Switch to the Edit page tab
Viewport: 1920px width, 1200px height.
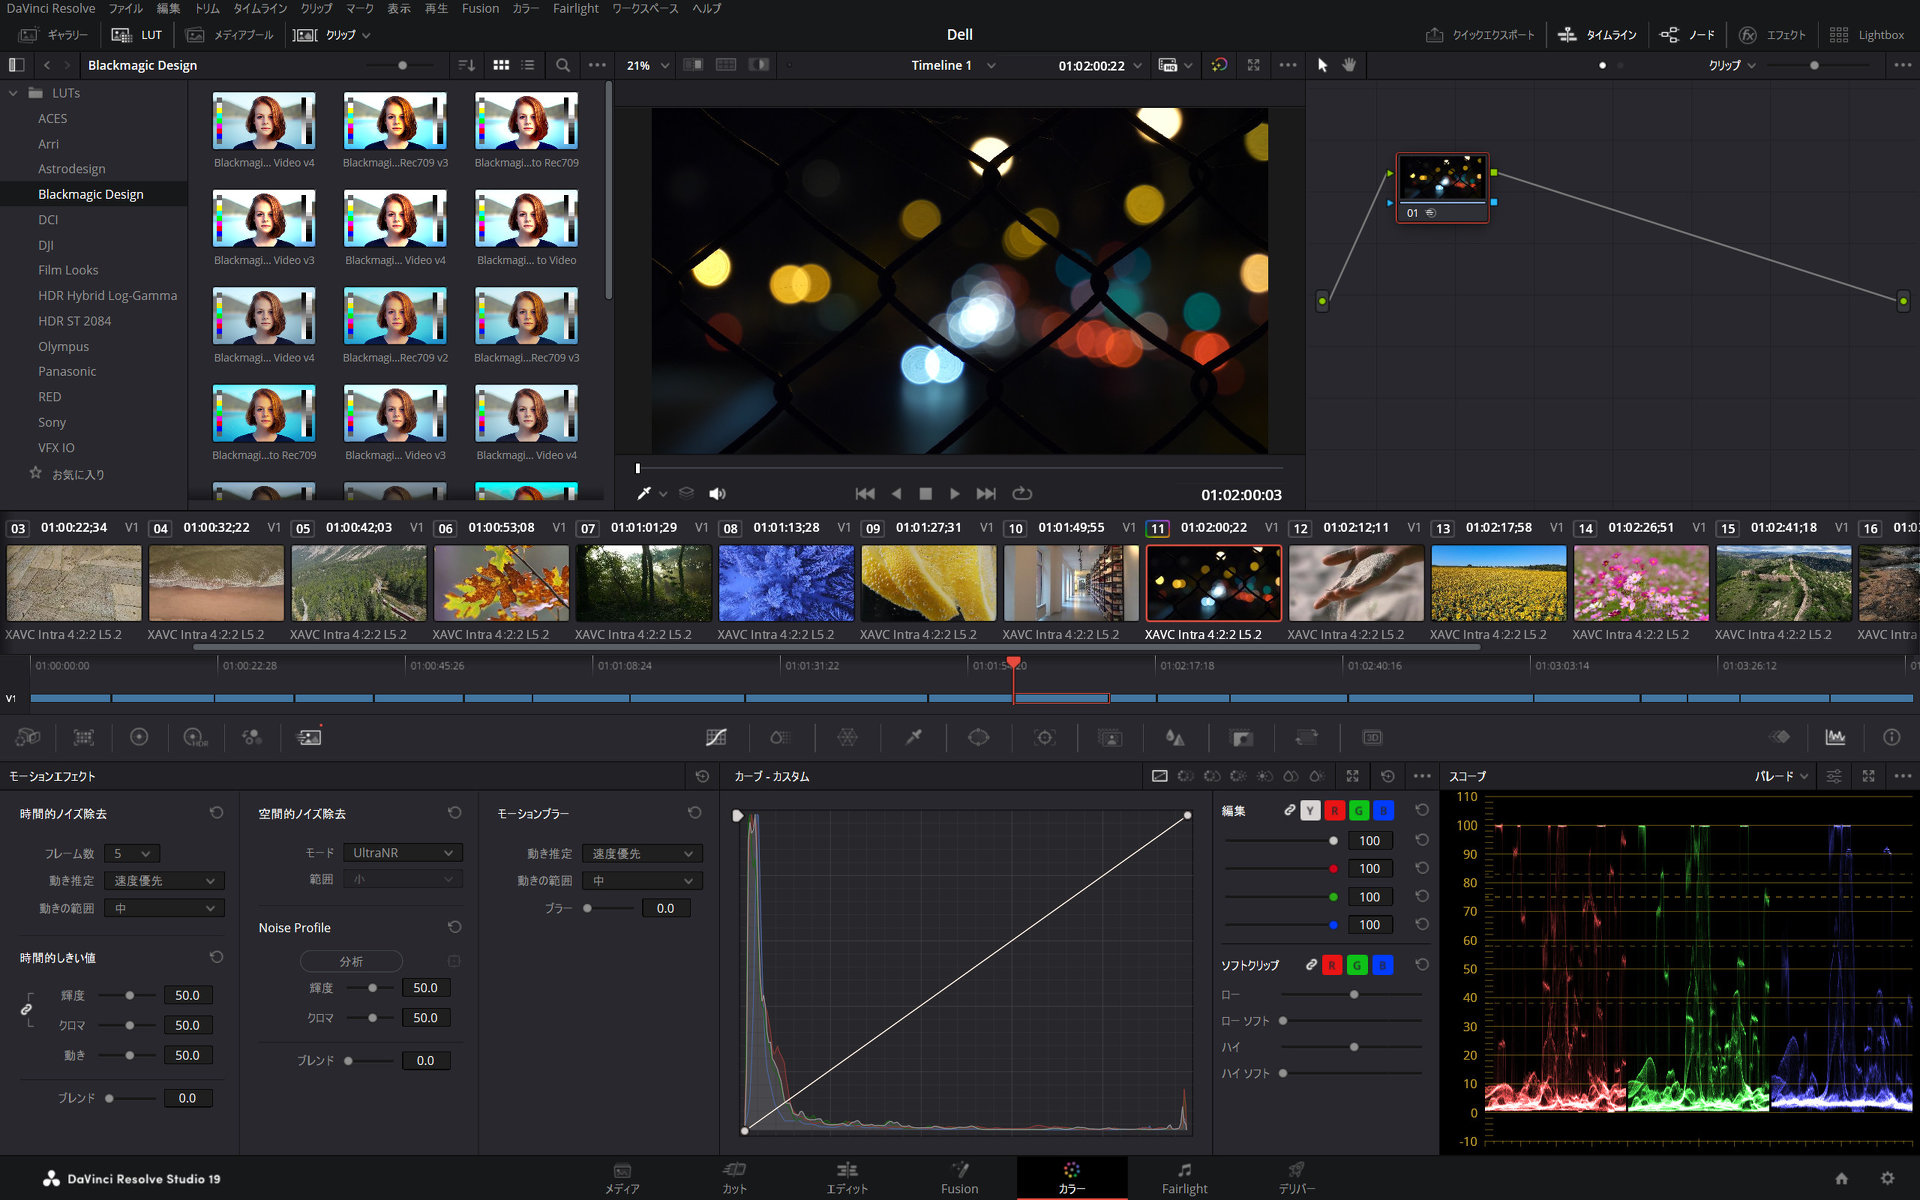pyautogui.click(x=847, y=1178)
